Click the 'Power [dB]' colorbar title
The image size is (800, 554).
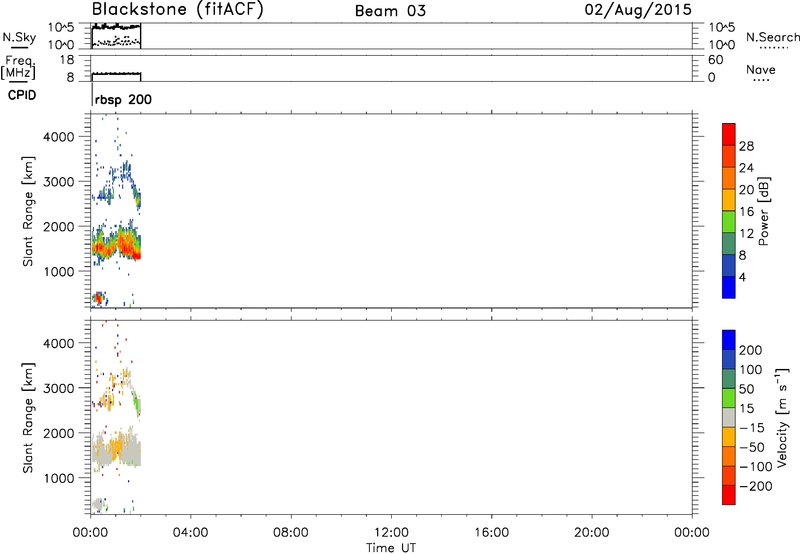(x=764, y=211)
